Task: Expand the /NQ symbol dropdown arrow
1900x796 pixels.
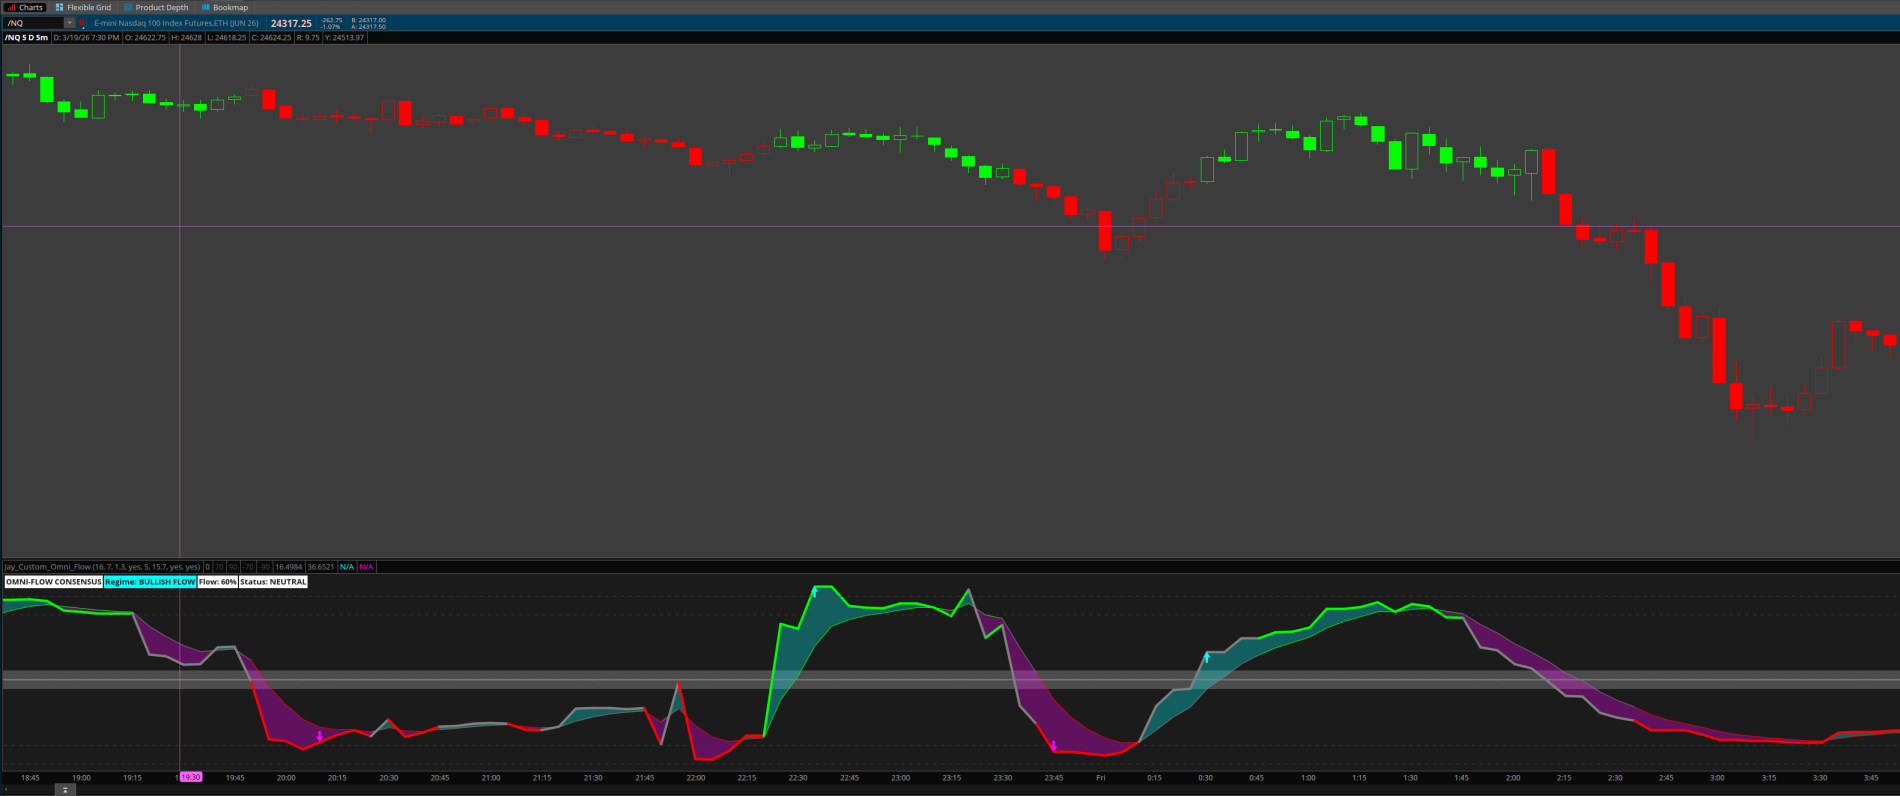Action: (69, 23)
